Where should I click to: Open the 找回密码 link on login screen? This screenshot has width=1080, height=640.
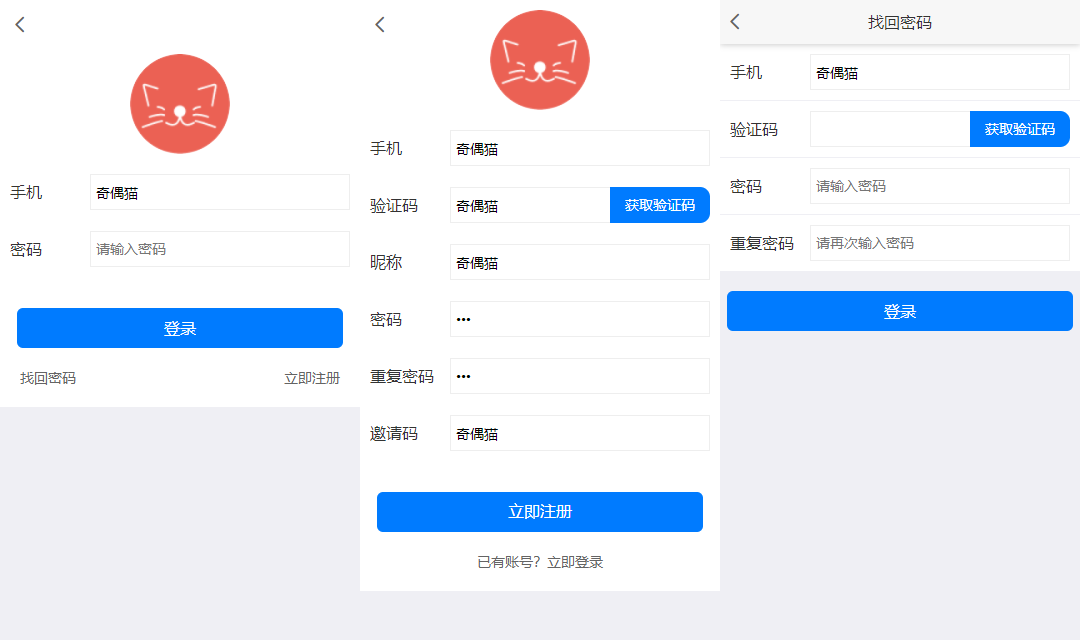tap(48, 378)
